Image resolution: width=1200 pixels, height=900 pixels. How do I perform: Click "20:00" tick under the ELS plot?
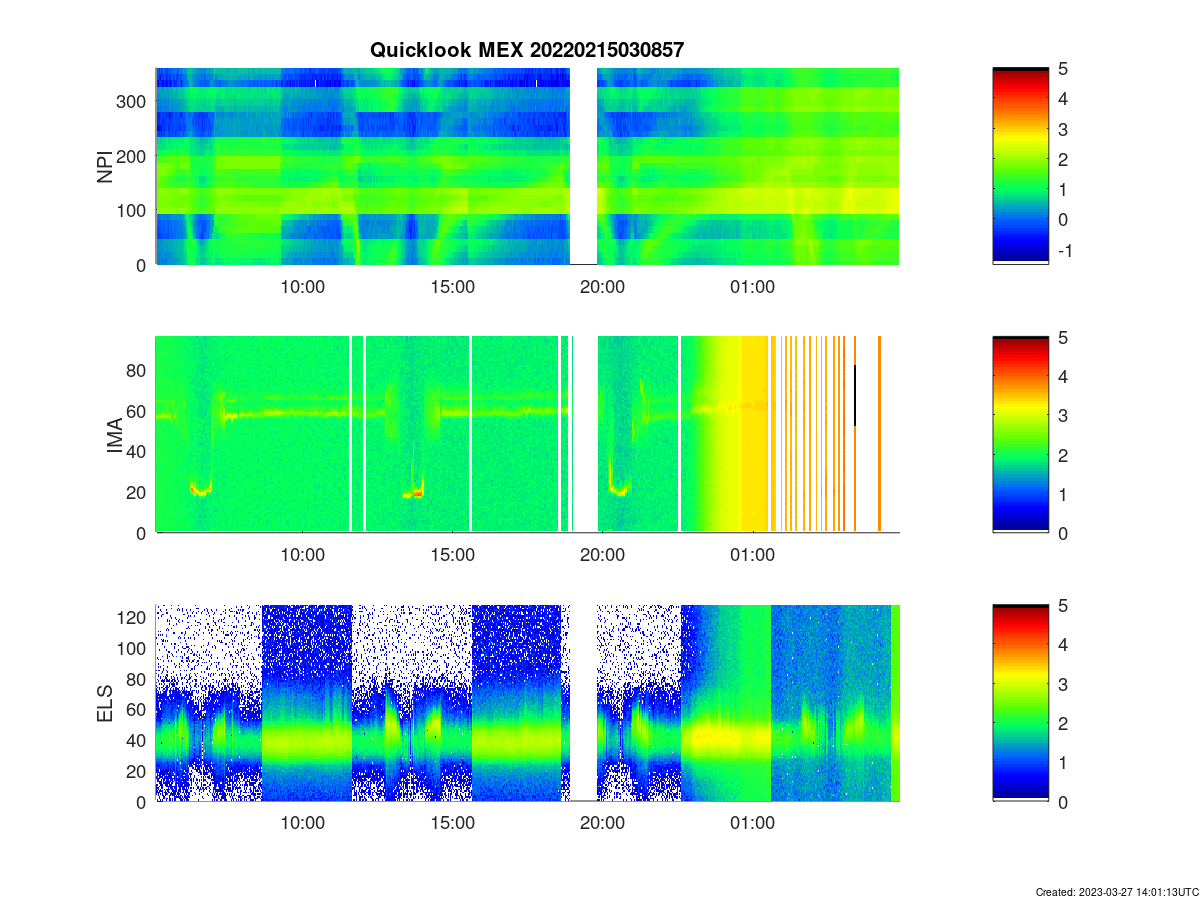point(602,823)
